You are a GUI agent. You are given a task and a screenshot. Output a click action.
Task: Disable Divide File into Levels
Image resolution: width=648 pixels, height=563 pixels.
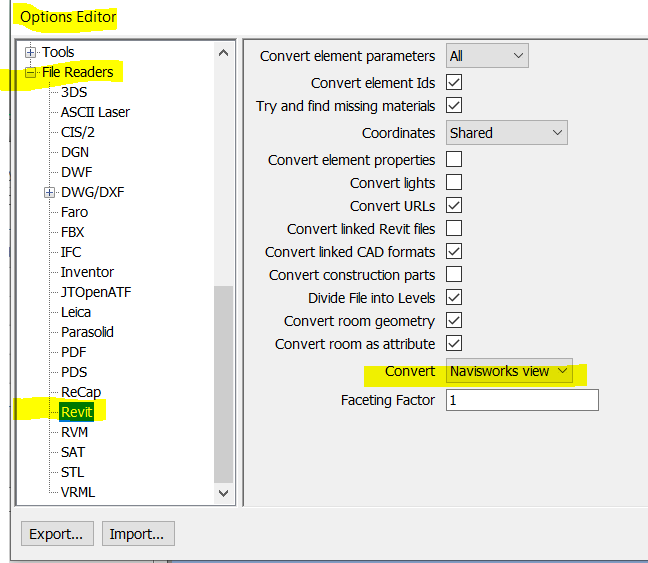[x=454, y=298]
